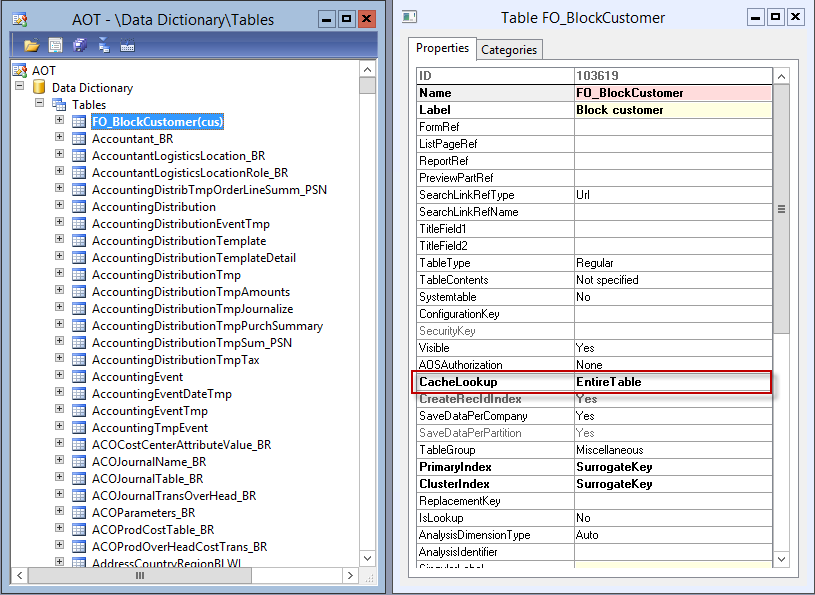Image resolution: width=815 pixels, height=595 pixels.
Task: Select ACOProdOverHeadCostTrans_BR table
Action: (x=179, y=547)
